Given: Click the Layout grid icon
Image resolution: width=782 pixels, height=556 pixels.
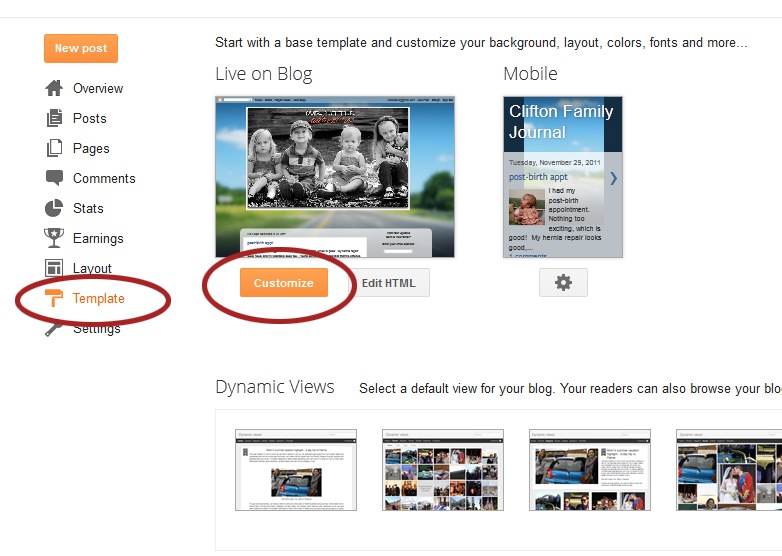Looking at the screenshot, I should coord(54,268).
